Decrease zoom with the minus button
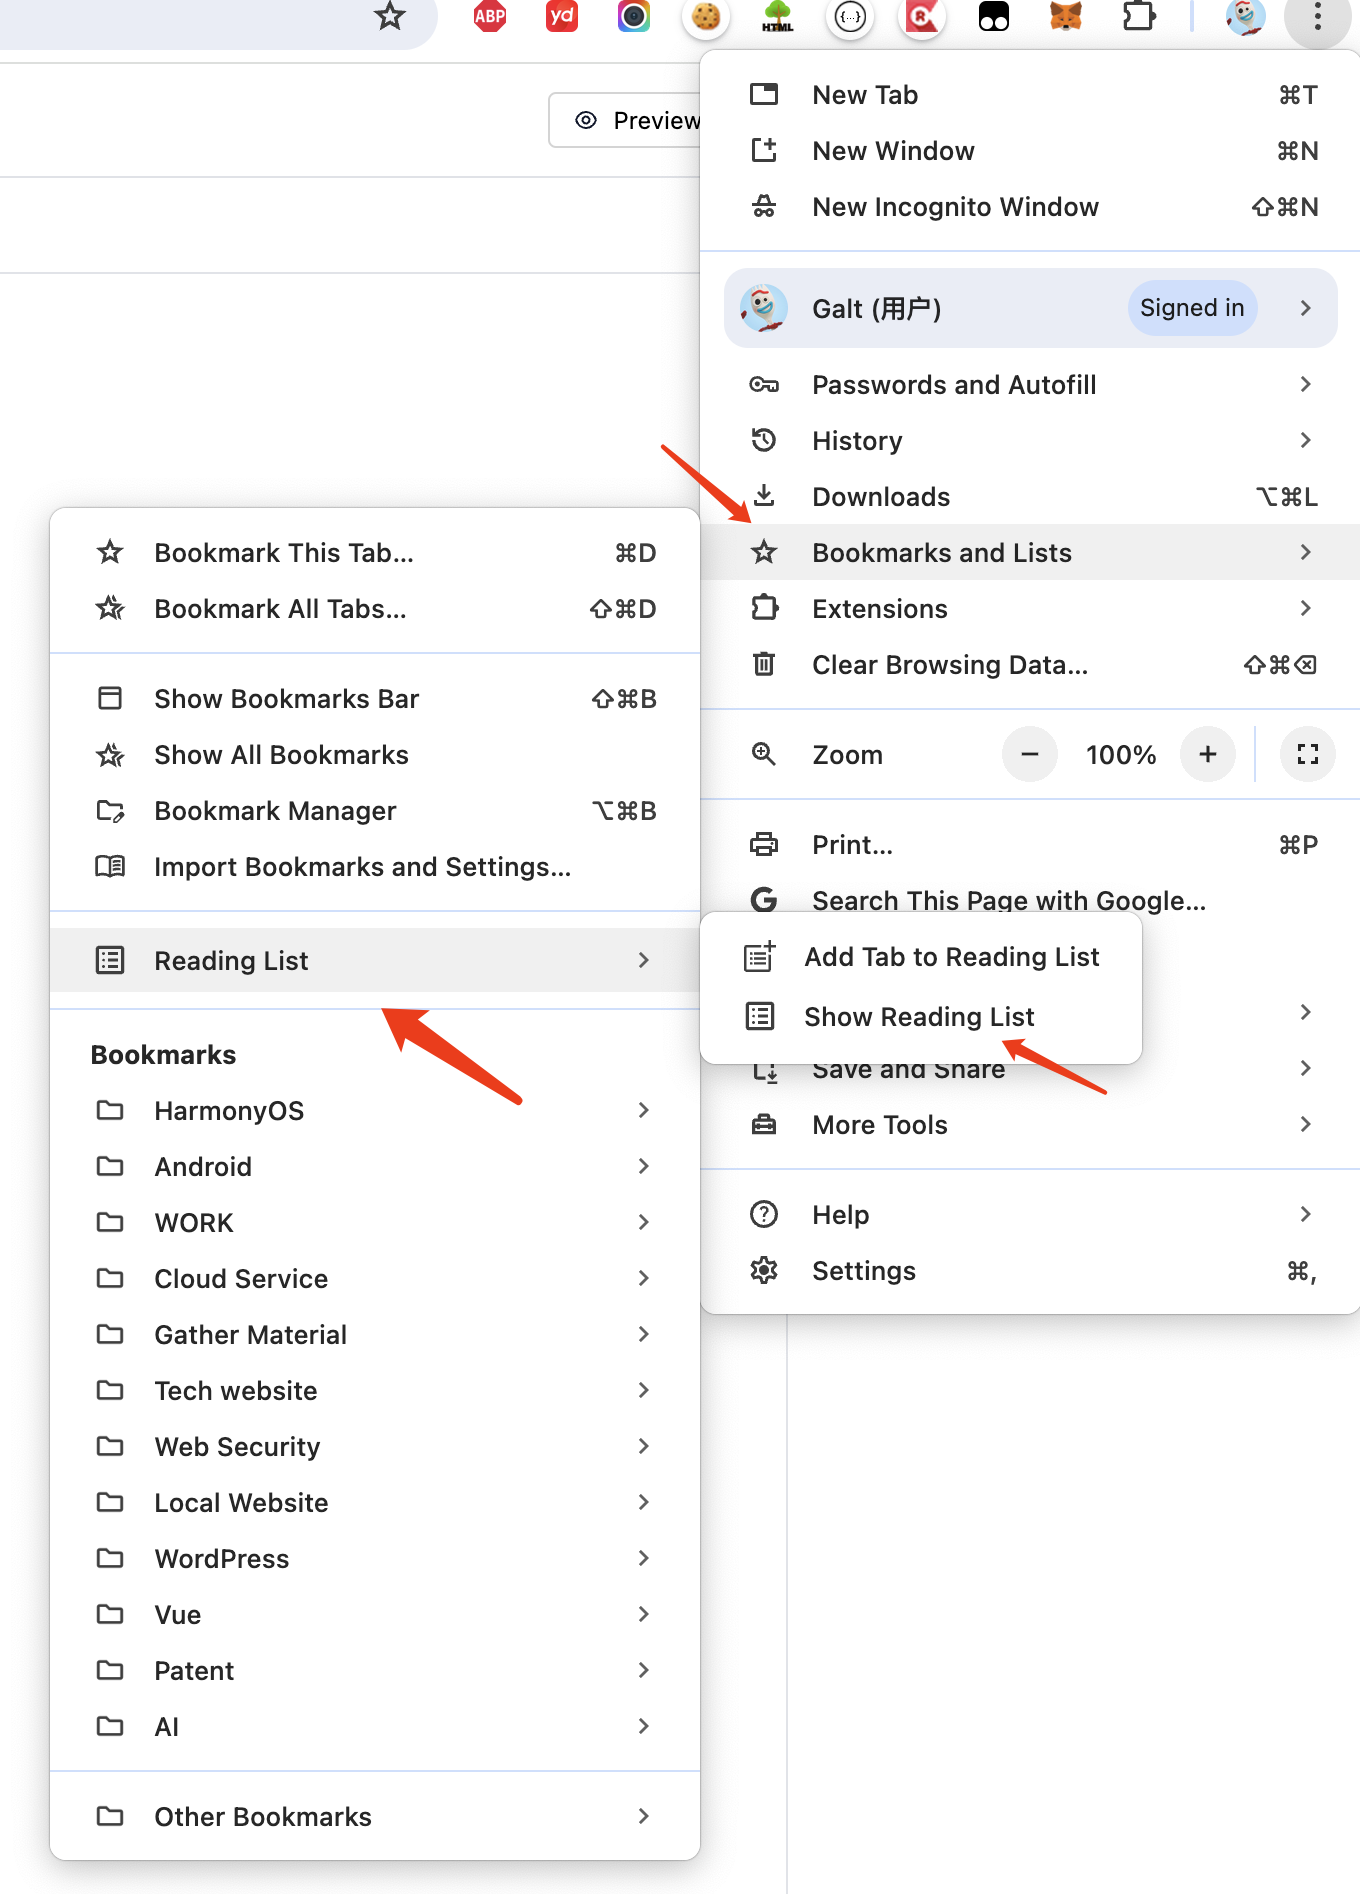Viewport: 1360px width, 1894px height. (x=1029, y=754)
